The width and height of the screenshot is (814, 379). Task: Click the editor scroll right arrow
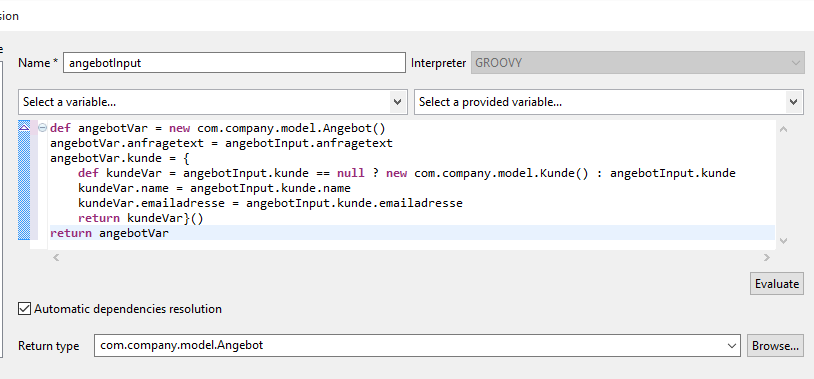767,257
